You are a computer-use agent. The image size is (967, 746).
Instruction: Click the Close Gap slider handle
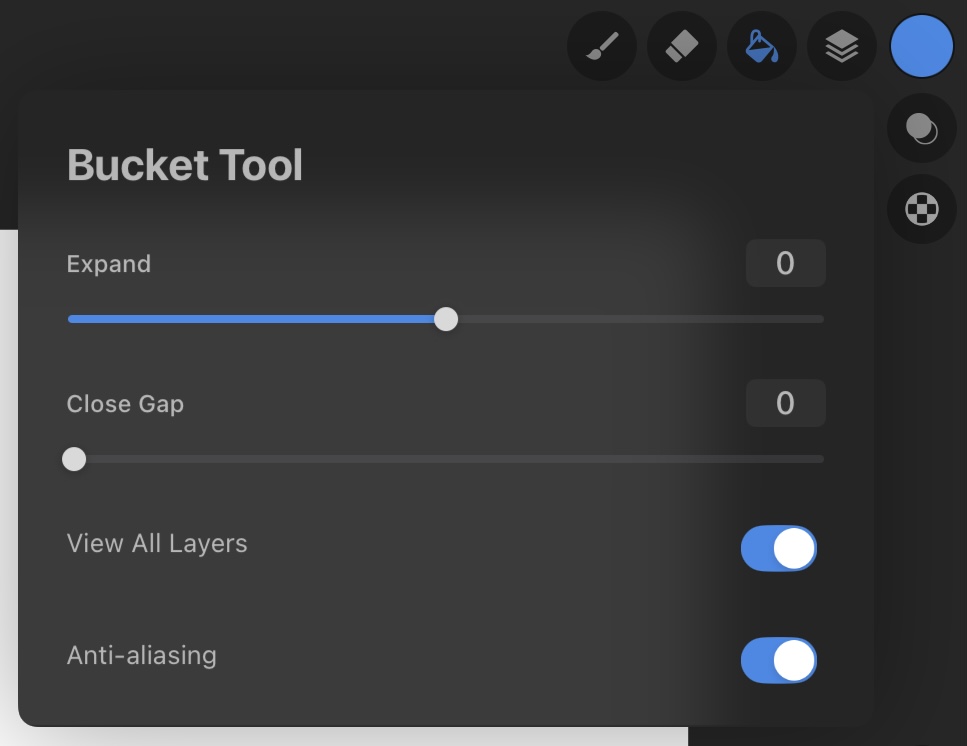point(74,459)
